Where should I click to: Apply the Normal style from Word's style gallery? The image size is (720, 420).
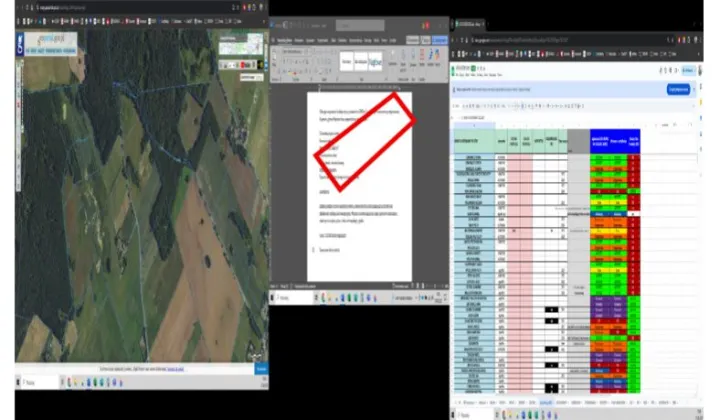pyautogui.click(x=347, y=62)
